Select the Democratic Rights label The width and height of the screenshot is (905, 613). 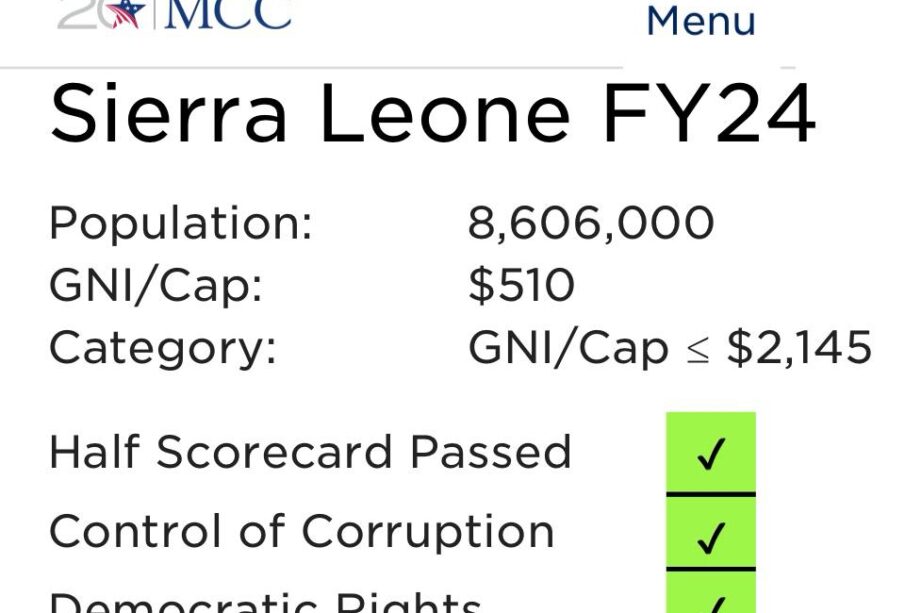(265, 602)
